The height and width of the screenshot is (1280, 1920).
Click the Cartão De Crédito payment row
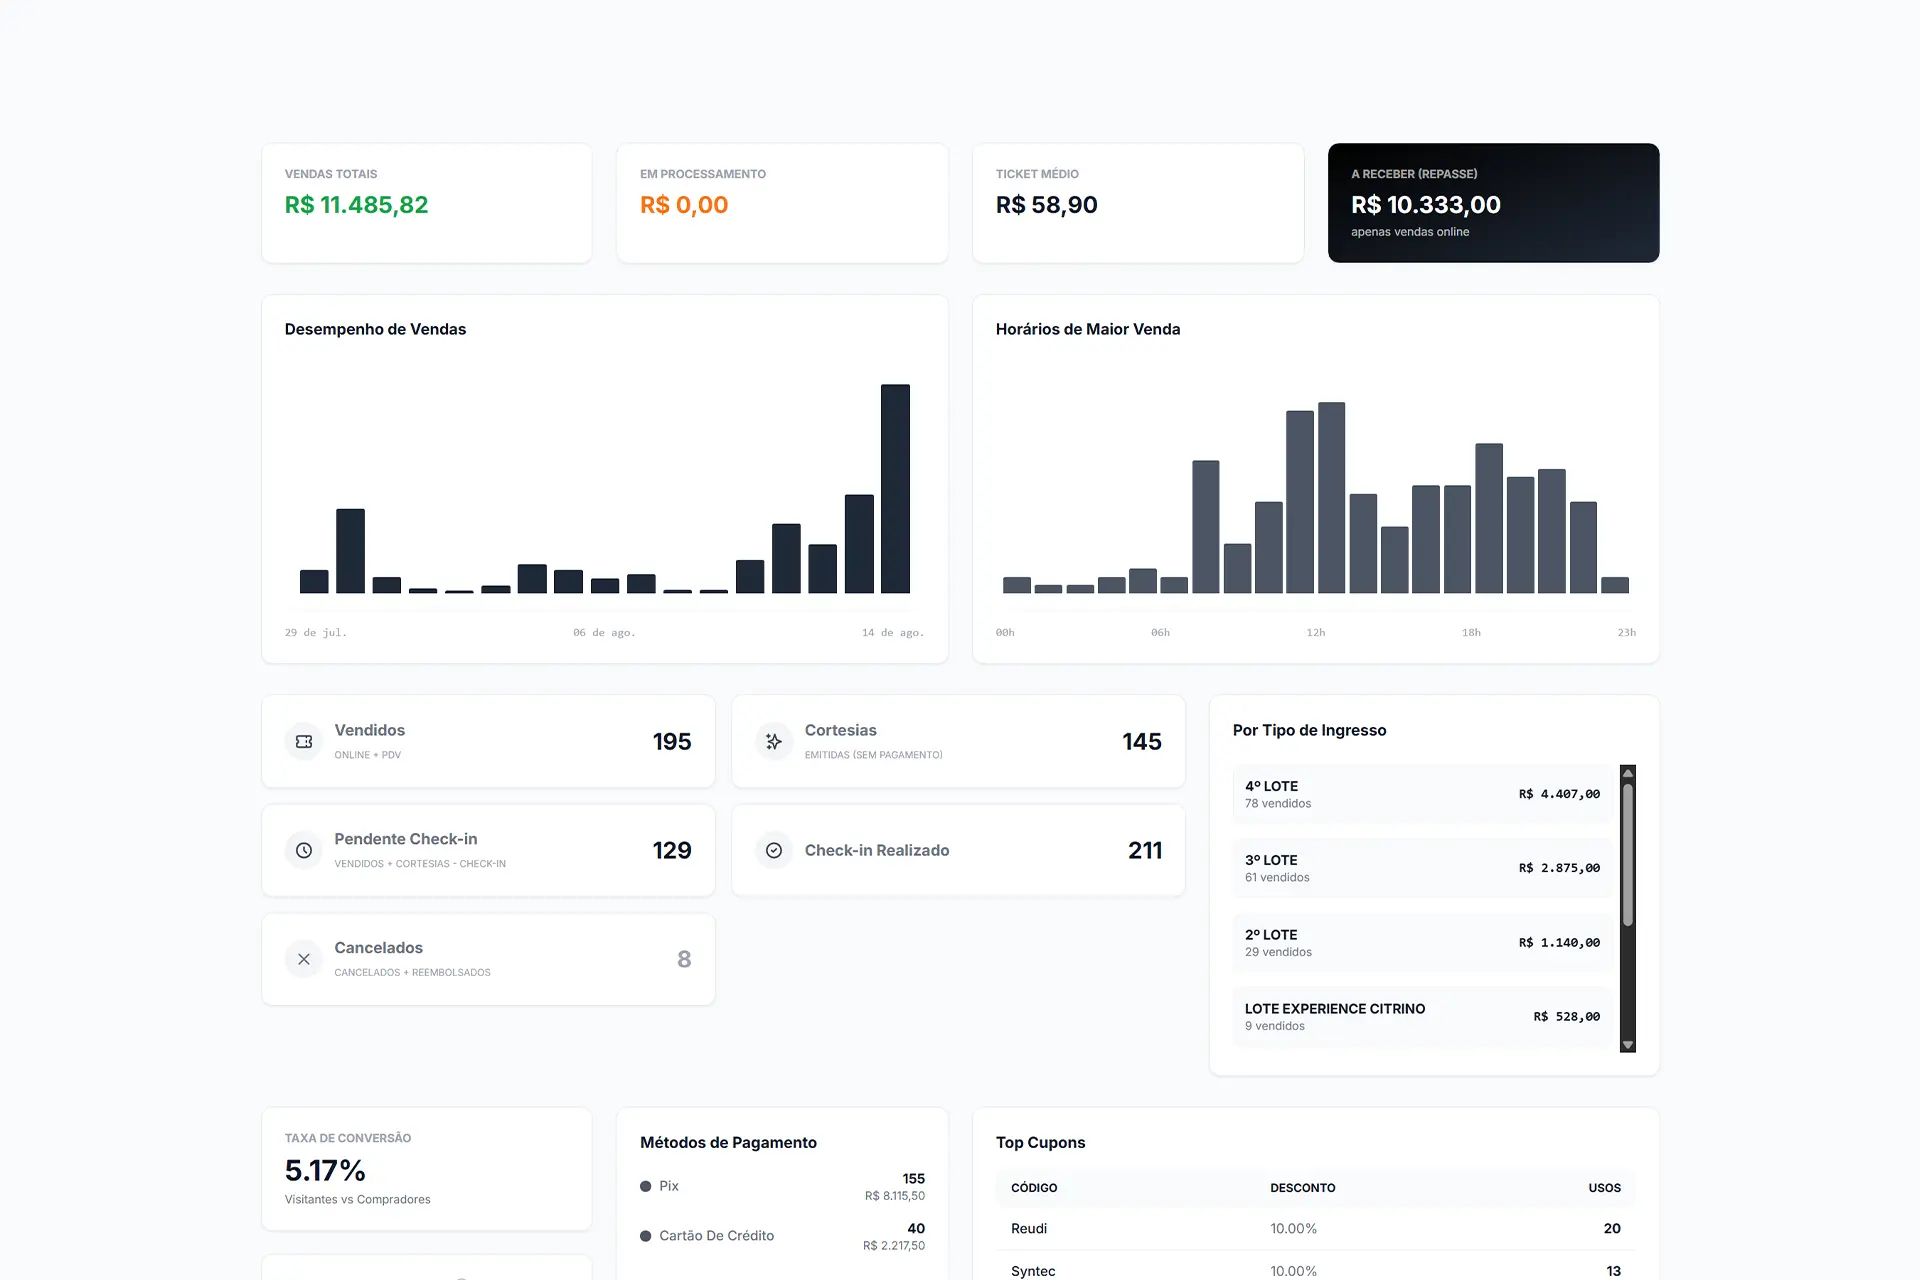pos(782,1236)
